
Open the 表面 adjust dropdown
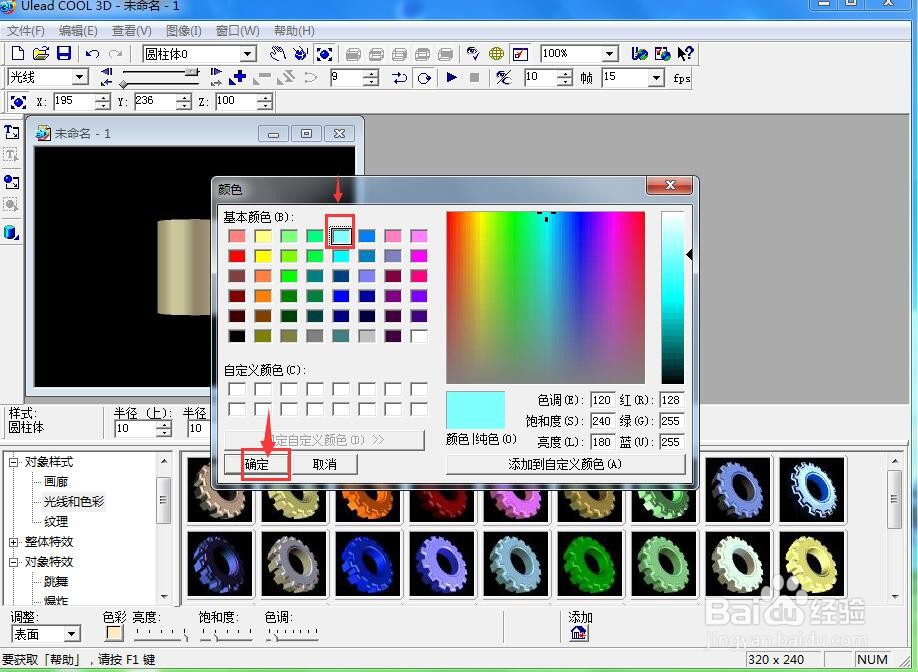[71, 634]
